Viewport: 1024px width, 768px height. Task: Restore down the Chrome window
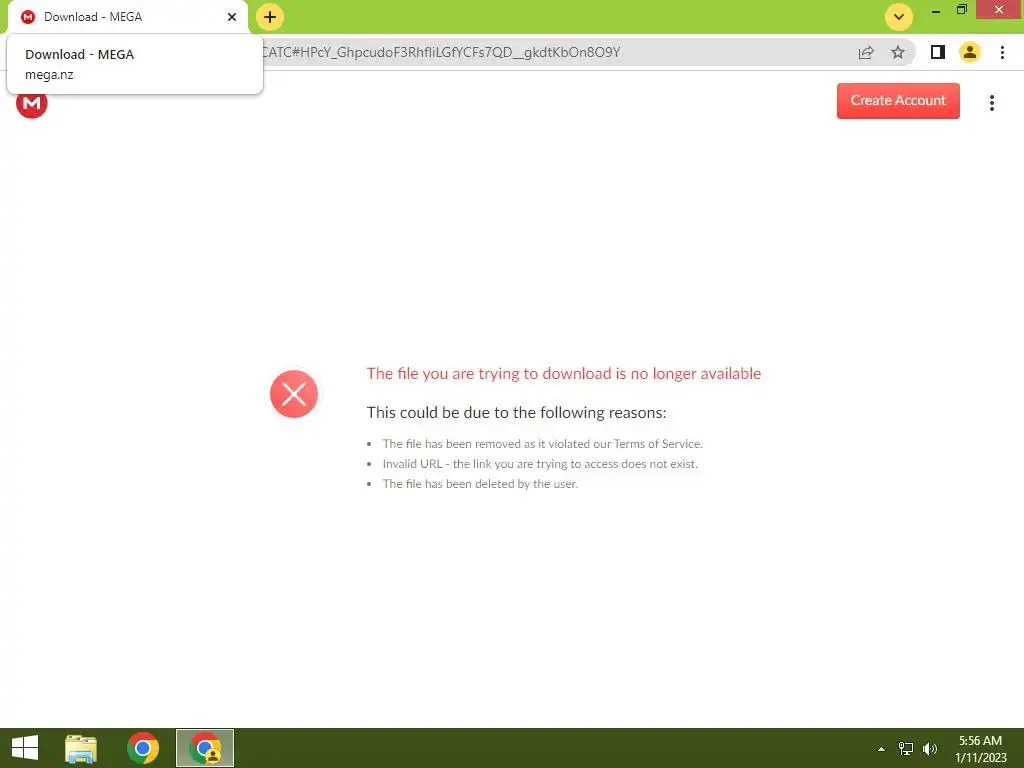961,10
